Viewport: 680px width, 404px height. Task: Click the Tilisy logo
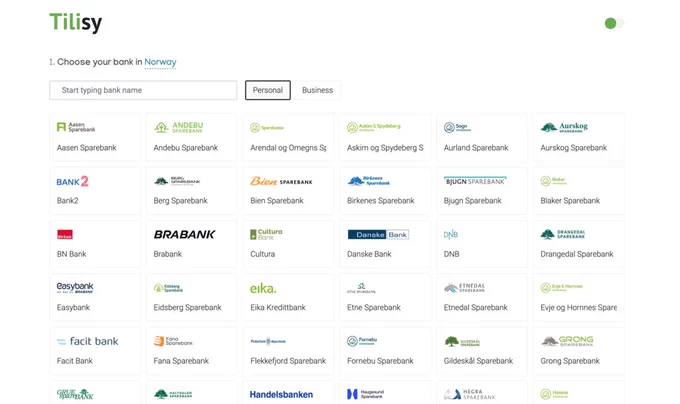(x=76, y=23)
